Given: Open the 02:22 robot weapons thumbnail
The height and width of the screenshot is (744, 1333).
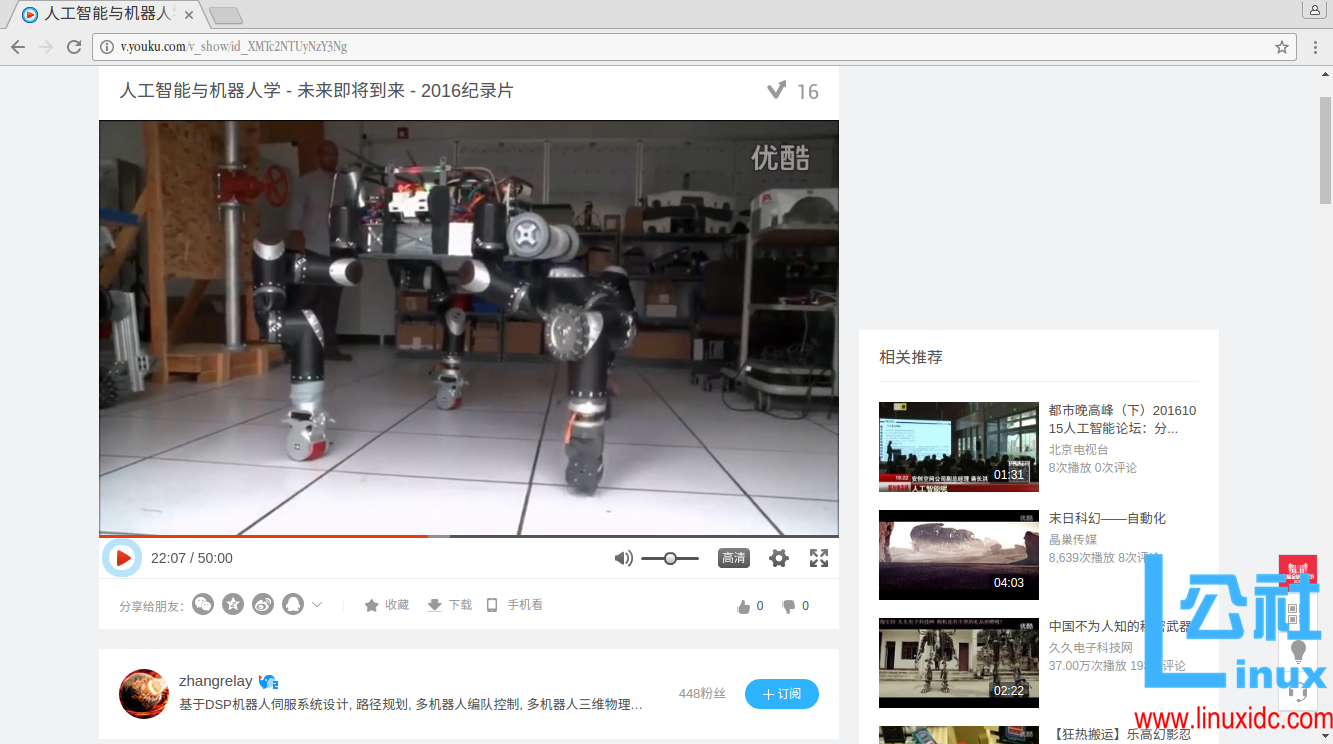Looking at the screenshot, I should (959, 663).
